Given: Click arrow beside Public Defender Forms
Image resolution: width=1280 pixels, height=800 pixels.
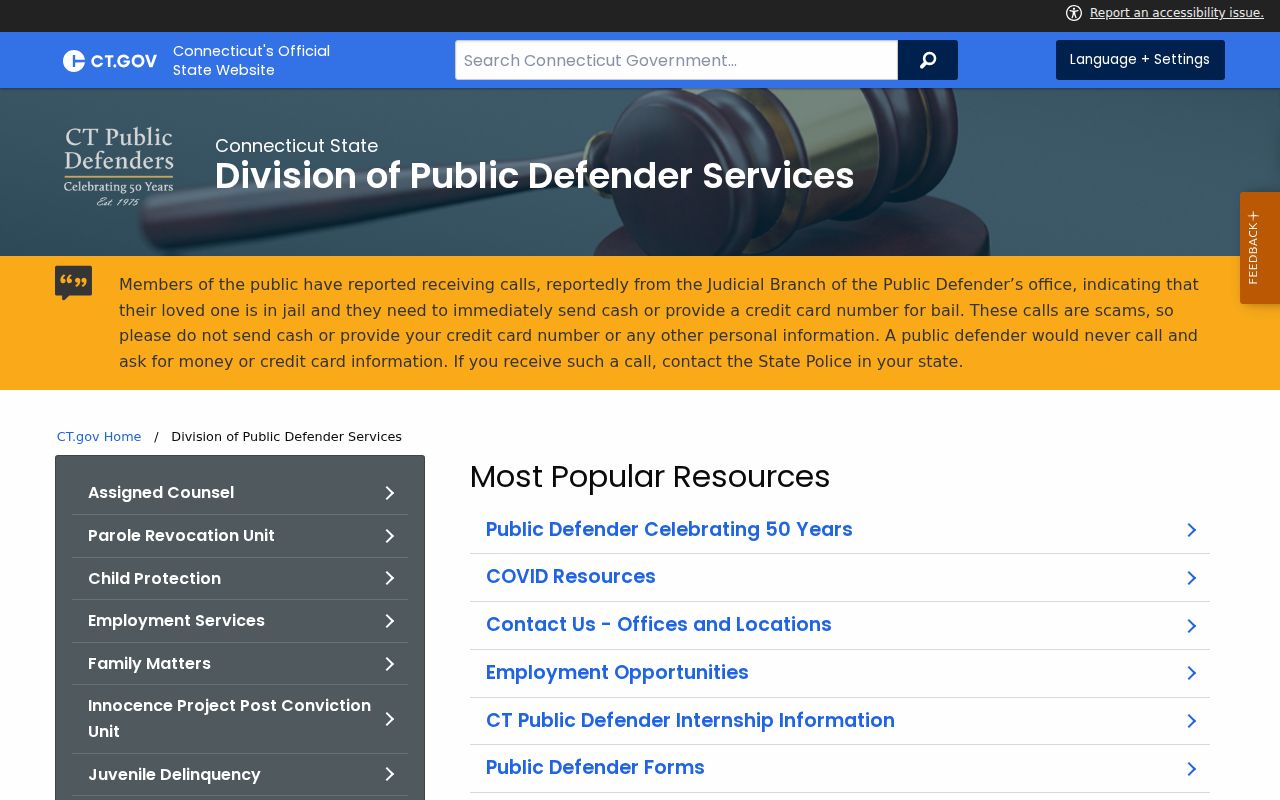Looking at the screenshot, I should (1191, 769).
